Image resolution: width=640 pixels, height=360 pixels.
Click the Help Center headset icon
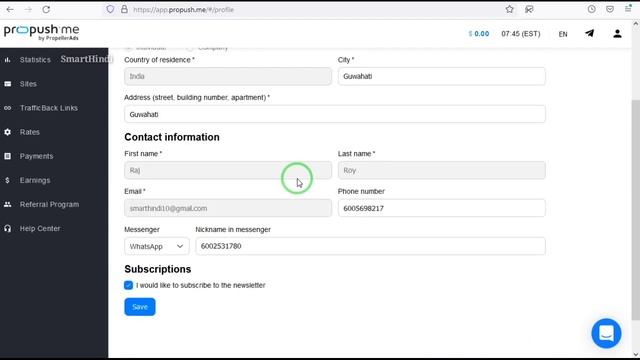coord(7,228)
